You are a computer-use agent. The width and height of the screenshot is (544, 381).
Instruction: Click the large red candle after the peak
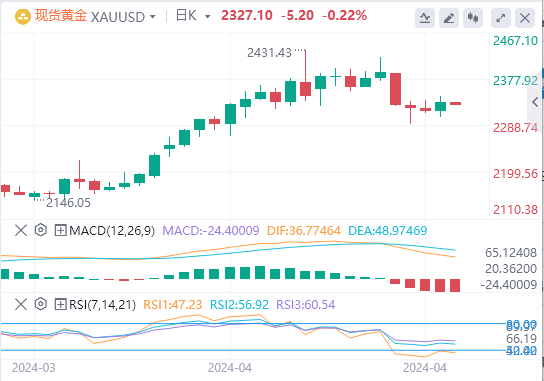(396, 89)
